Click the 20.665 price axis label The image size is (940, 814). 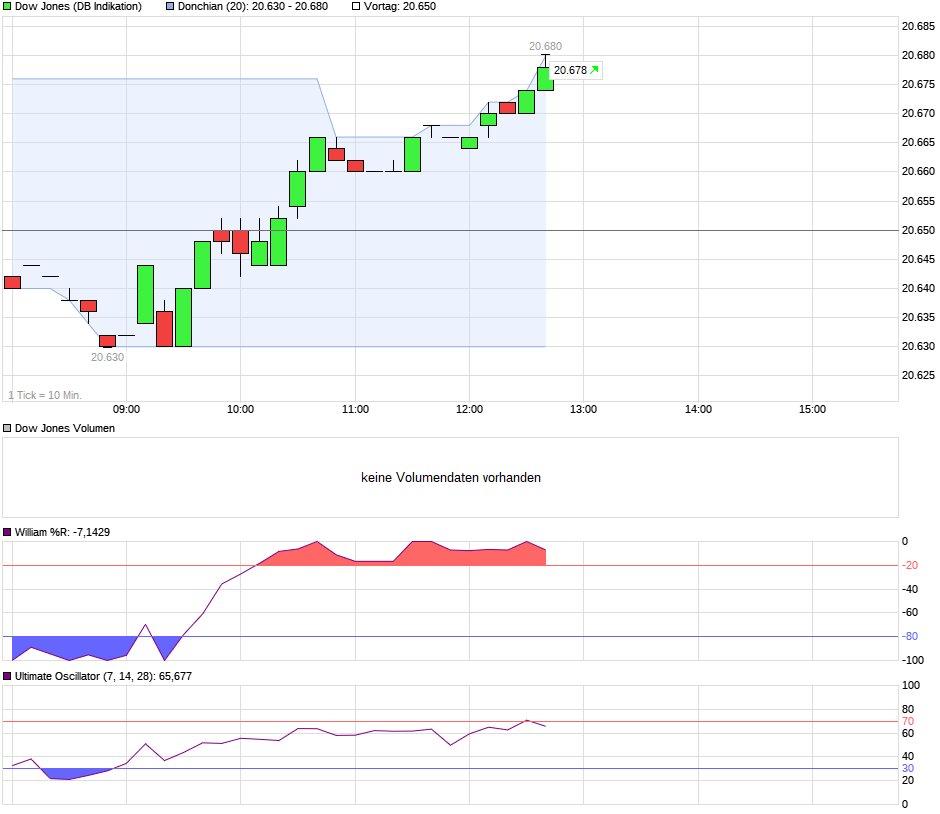tap(918, 142)
